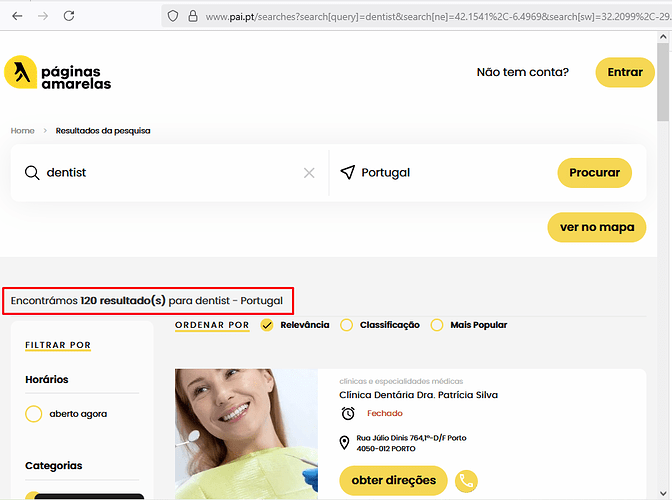The width and height of the screenshot is (672, 500).
Task: Click the magnifying glass search icon
Action: 32,172
